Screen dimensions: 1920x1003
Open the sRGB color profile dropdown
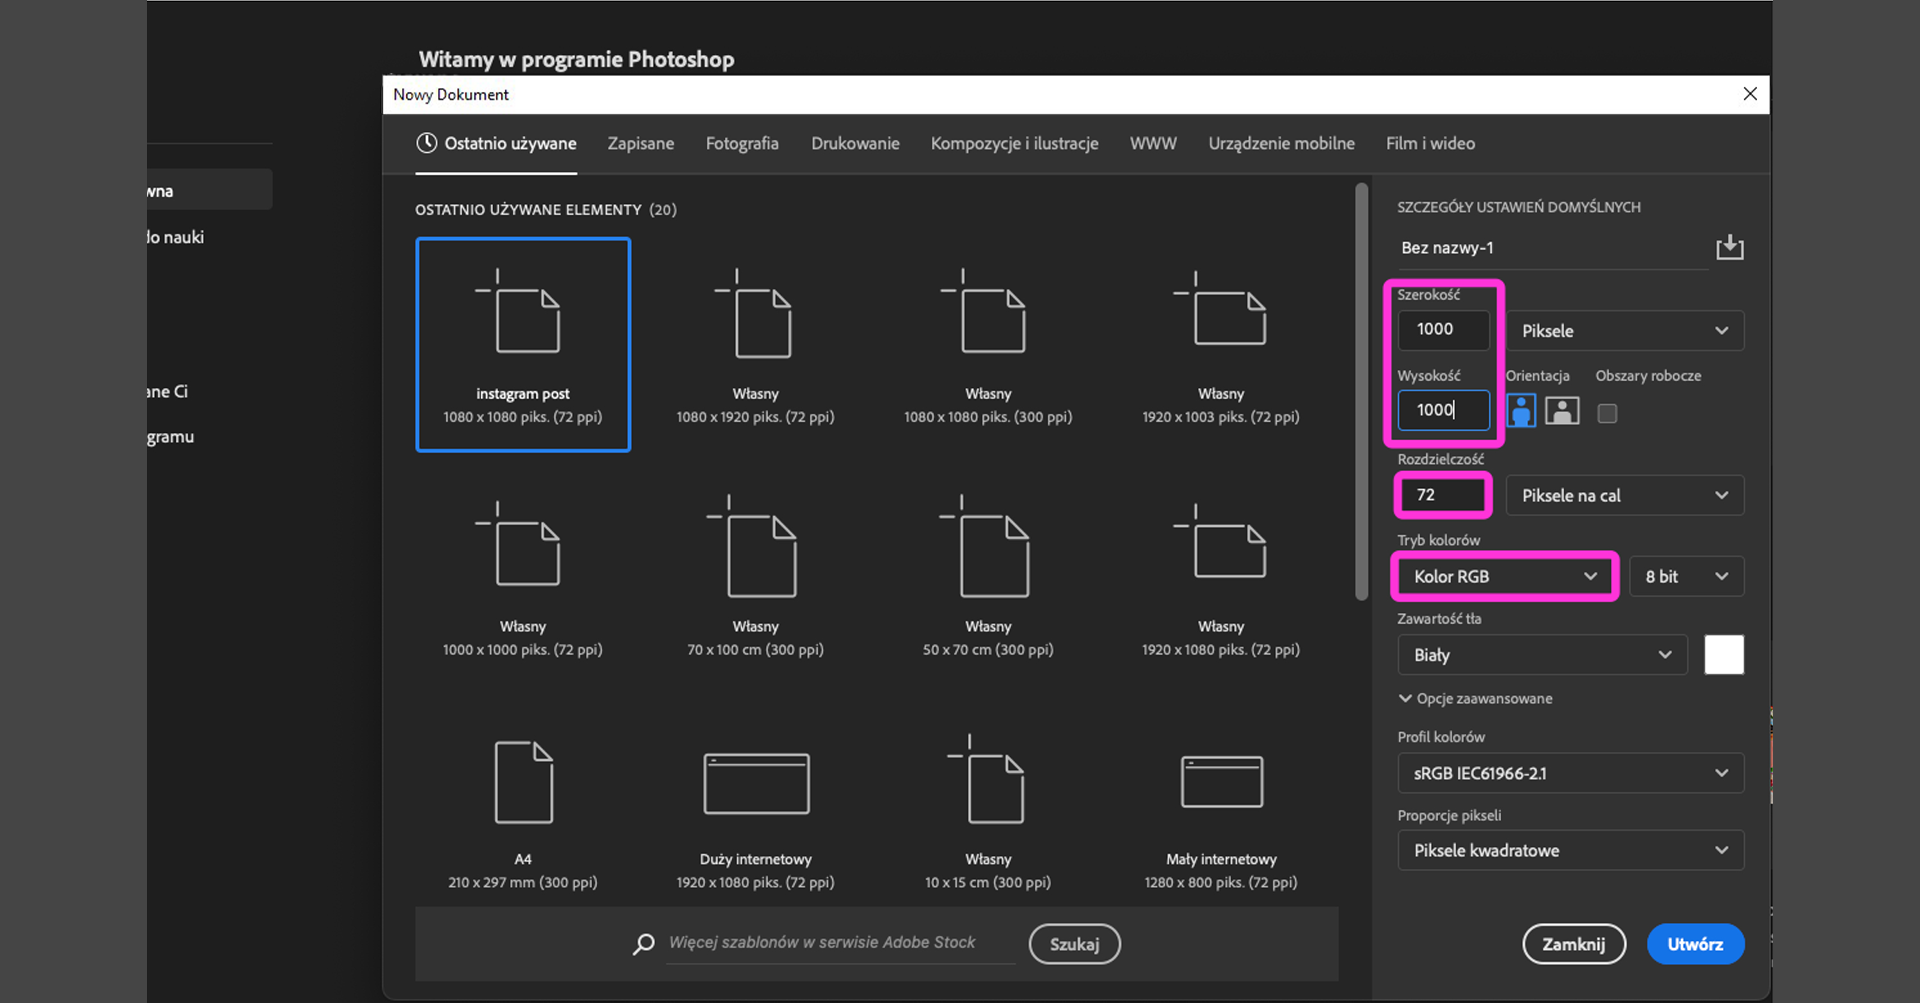point(1570,773)
